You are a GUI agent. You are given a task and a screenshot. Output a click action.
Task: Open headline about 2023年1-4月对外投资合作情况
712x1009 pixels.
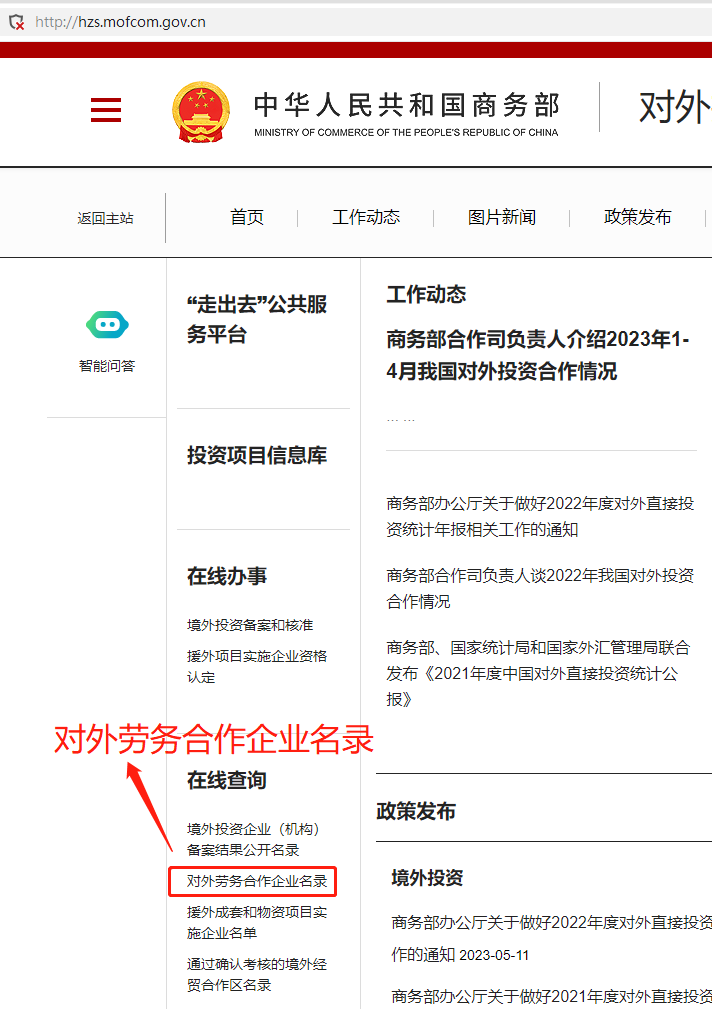click(537, 355)
